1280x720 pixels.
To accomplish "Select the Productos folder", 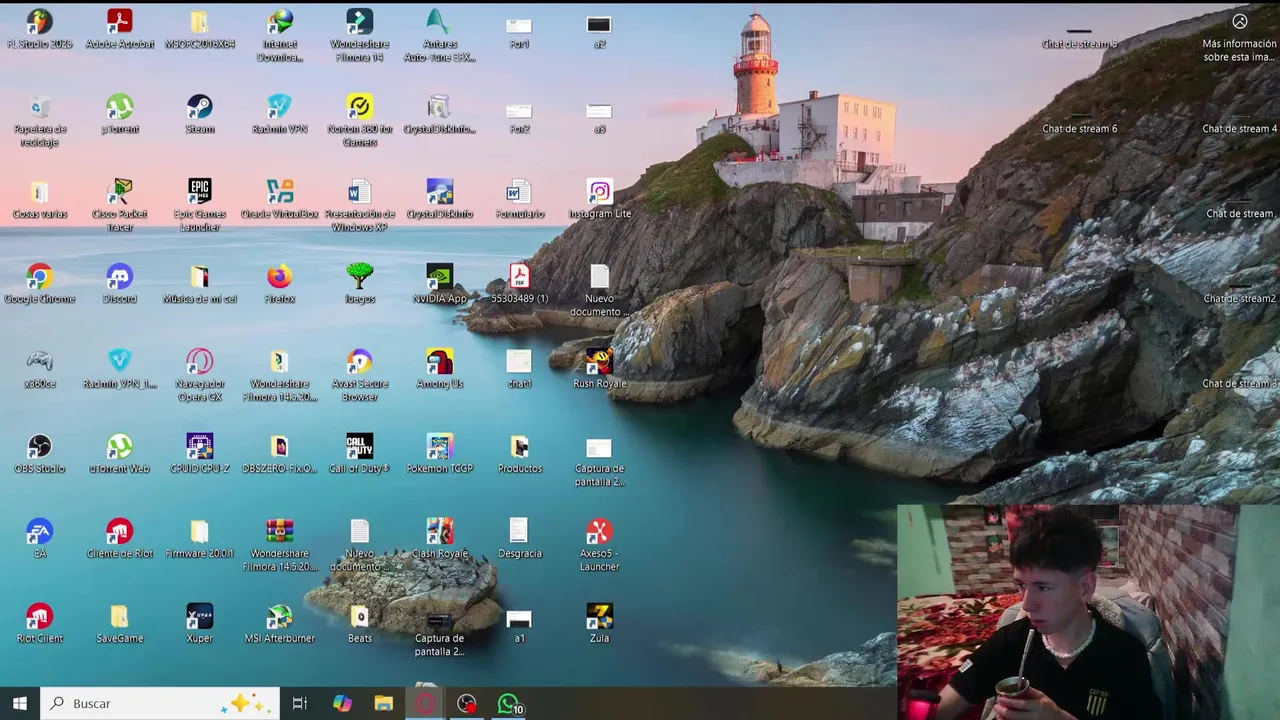I will pyautogui.click(x=520, y=454).
